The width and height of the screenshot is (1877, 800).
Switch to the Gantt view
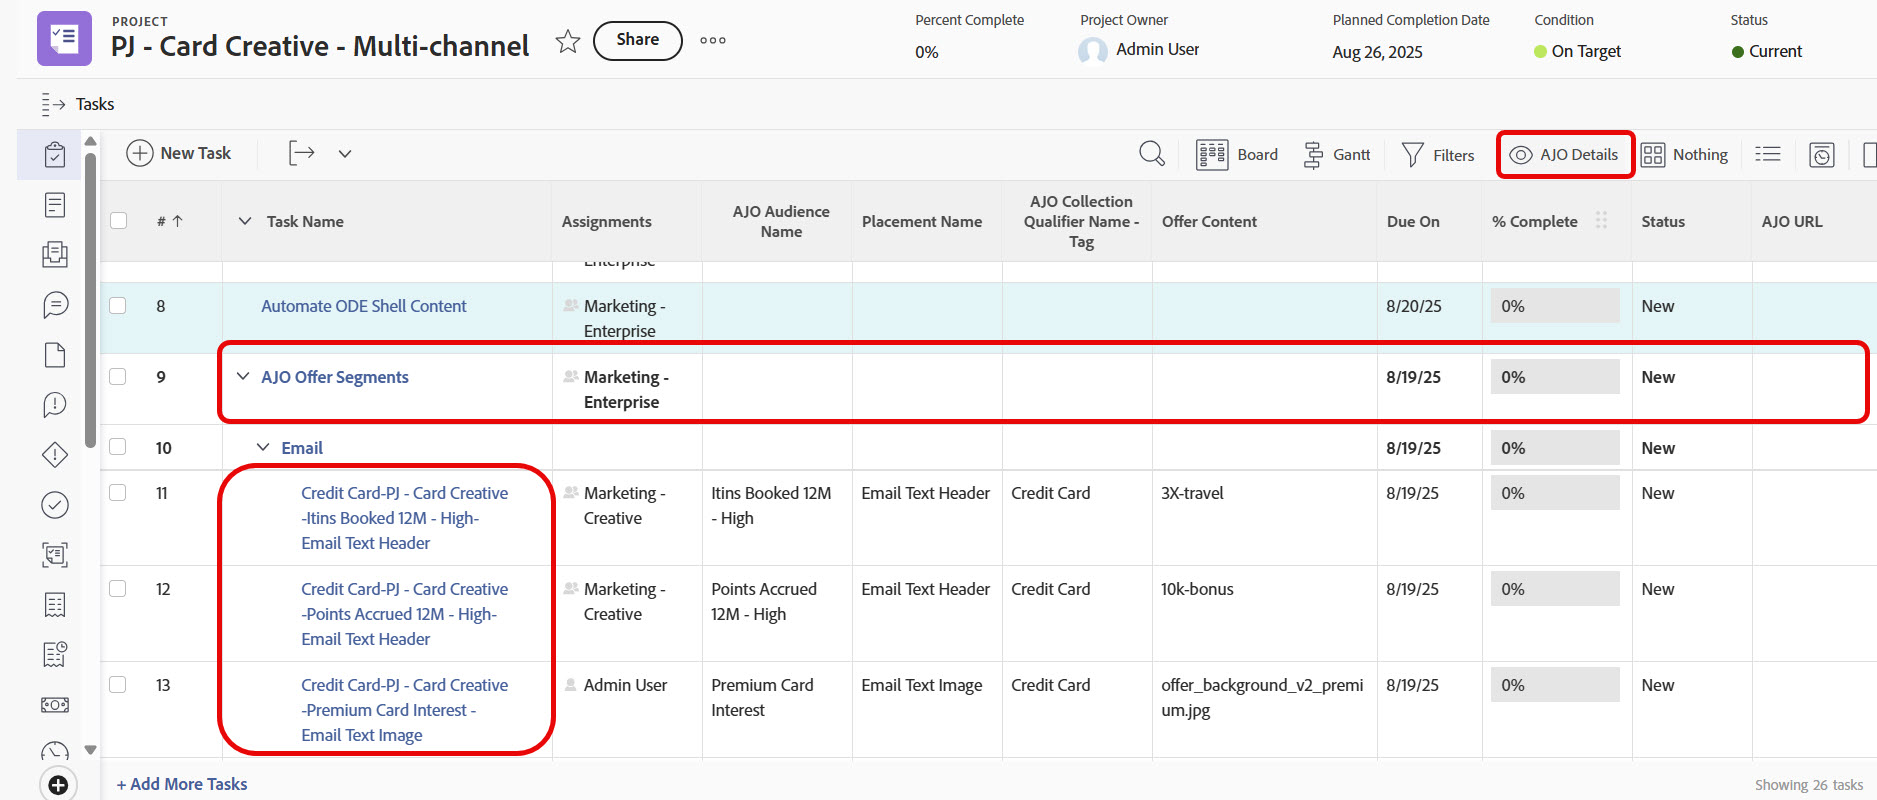pyautogui.click(x=1336, y=155)
